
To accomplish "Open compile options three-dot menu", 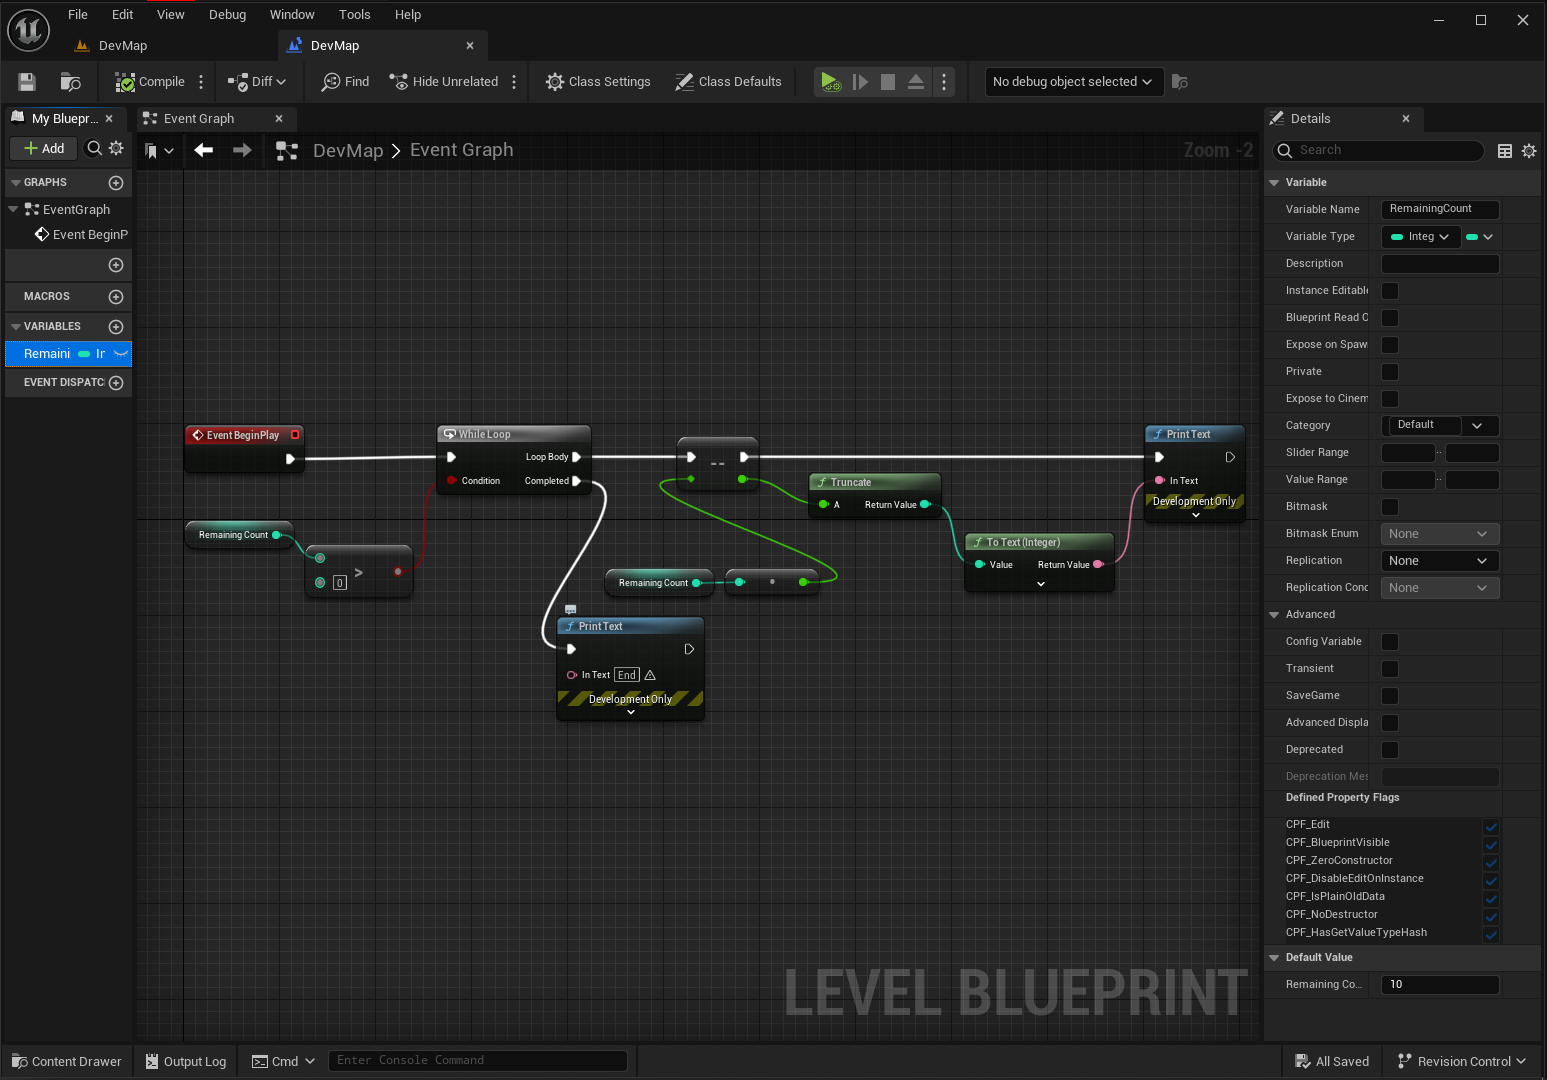I will [201, 82].
